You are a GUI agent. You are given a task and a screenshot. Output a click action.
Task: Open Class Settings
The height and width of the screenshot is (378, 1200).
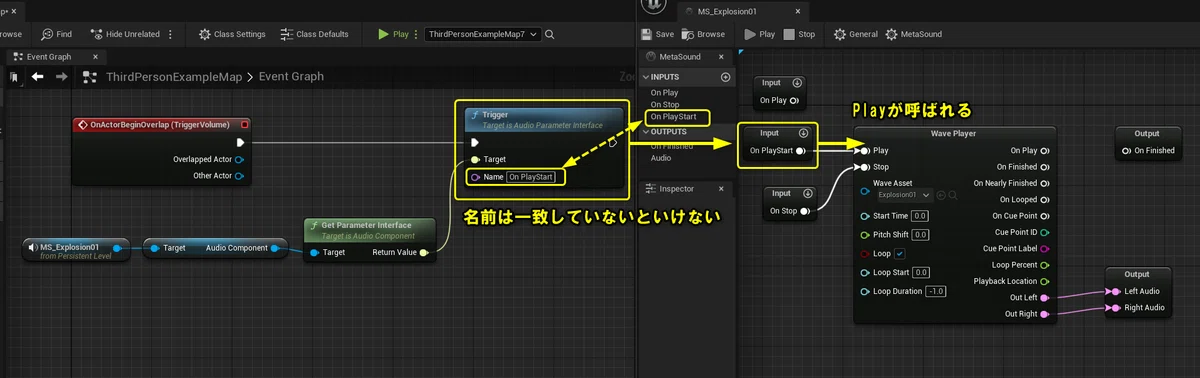(x=232, y=34)
